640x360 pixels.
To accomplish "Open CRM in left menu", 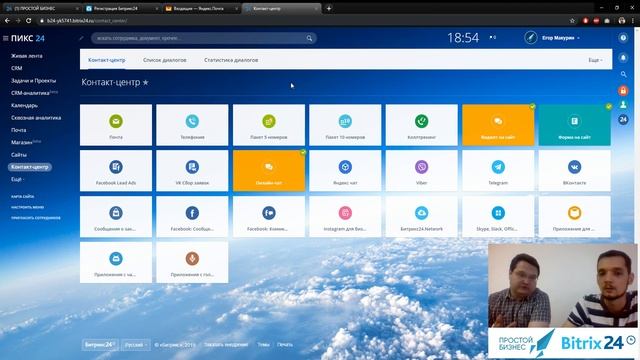I will [17, 68].
